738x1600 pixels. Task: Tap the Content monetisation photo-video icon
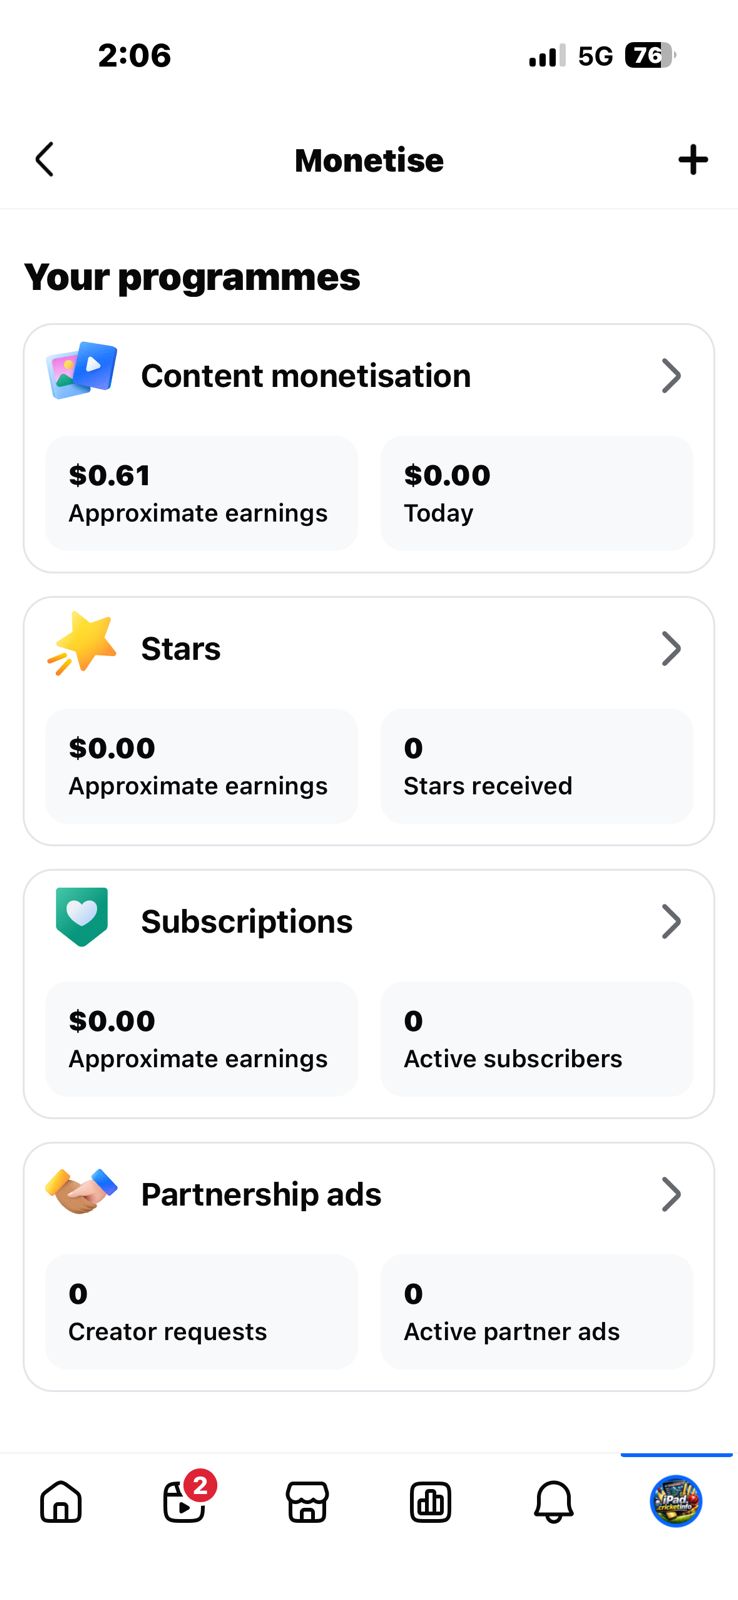coord(82,371)
